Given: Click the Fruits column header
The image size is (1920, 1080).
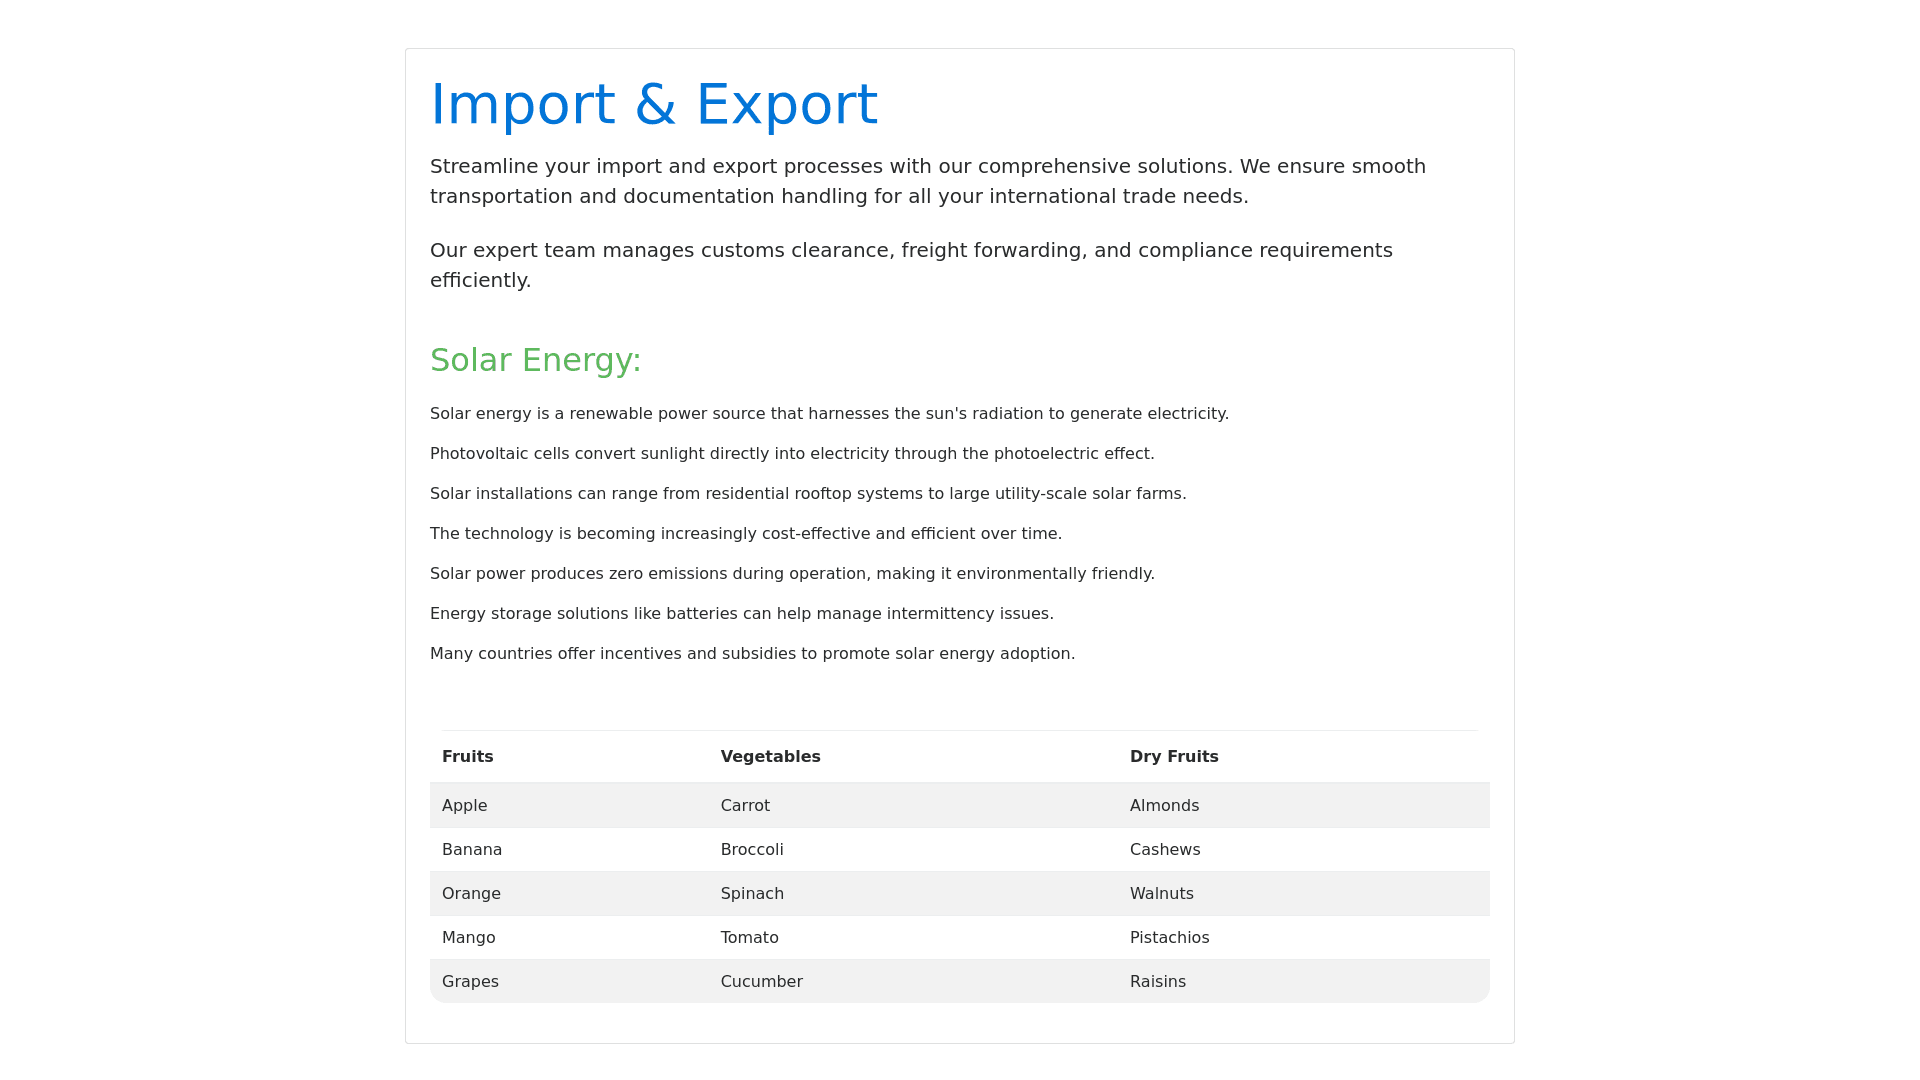Looking at the screenshot, I should click(x=468, y=757).
